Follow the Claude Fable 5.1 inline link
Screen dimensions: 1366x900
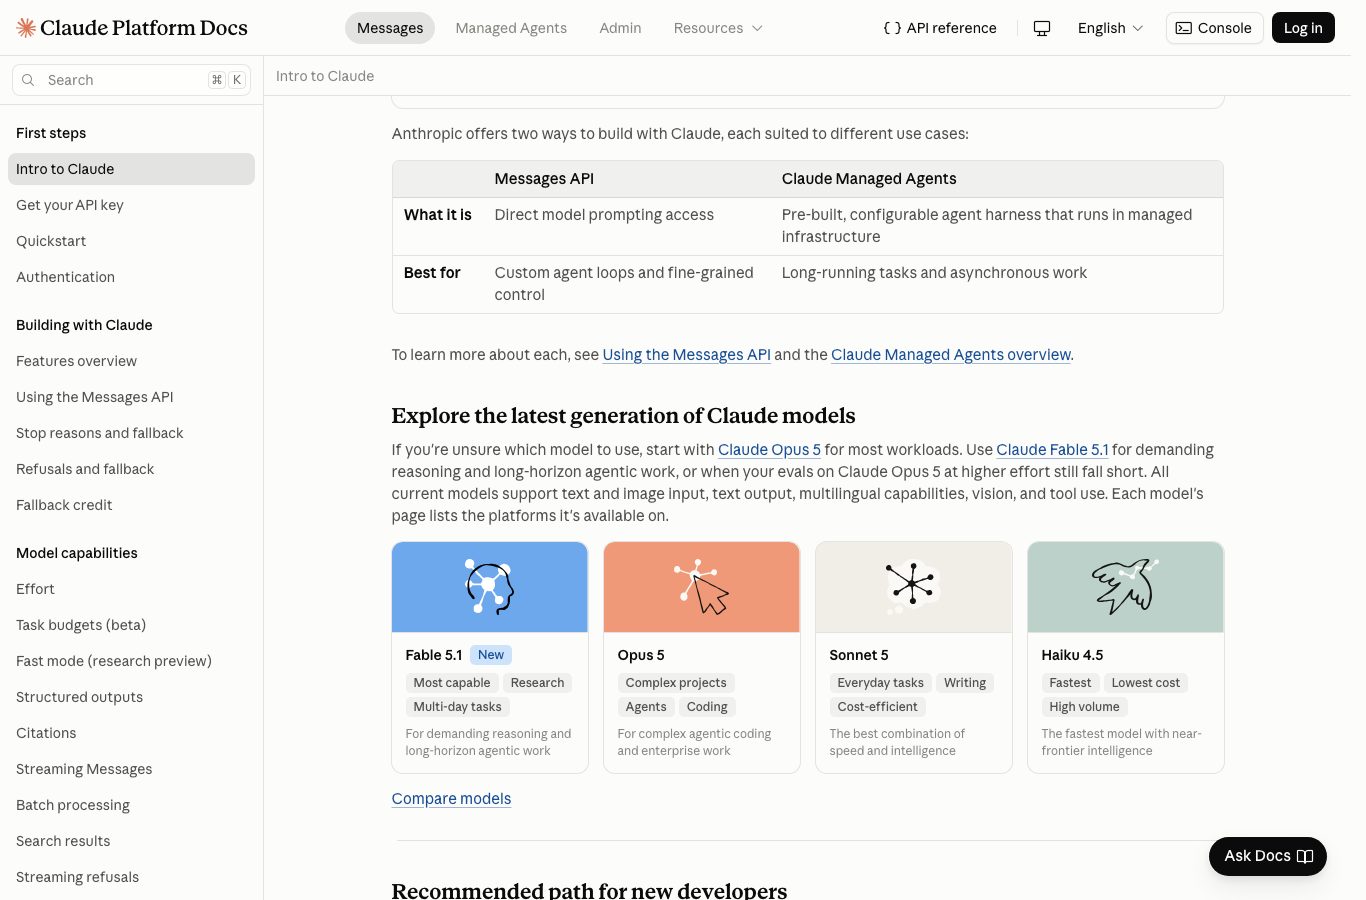pos(1052,450)
